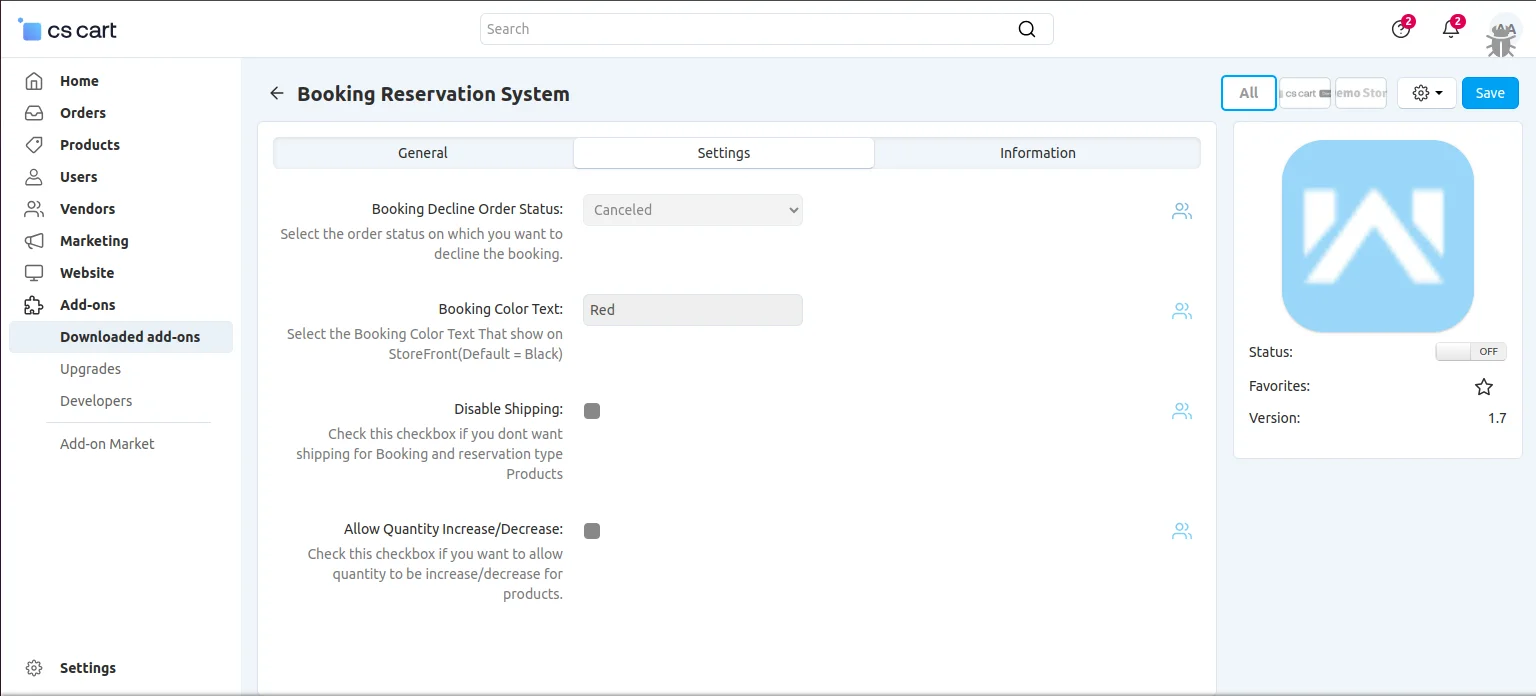
Task: Select the All storefronts button
Action: [x=1248, y=93]
